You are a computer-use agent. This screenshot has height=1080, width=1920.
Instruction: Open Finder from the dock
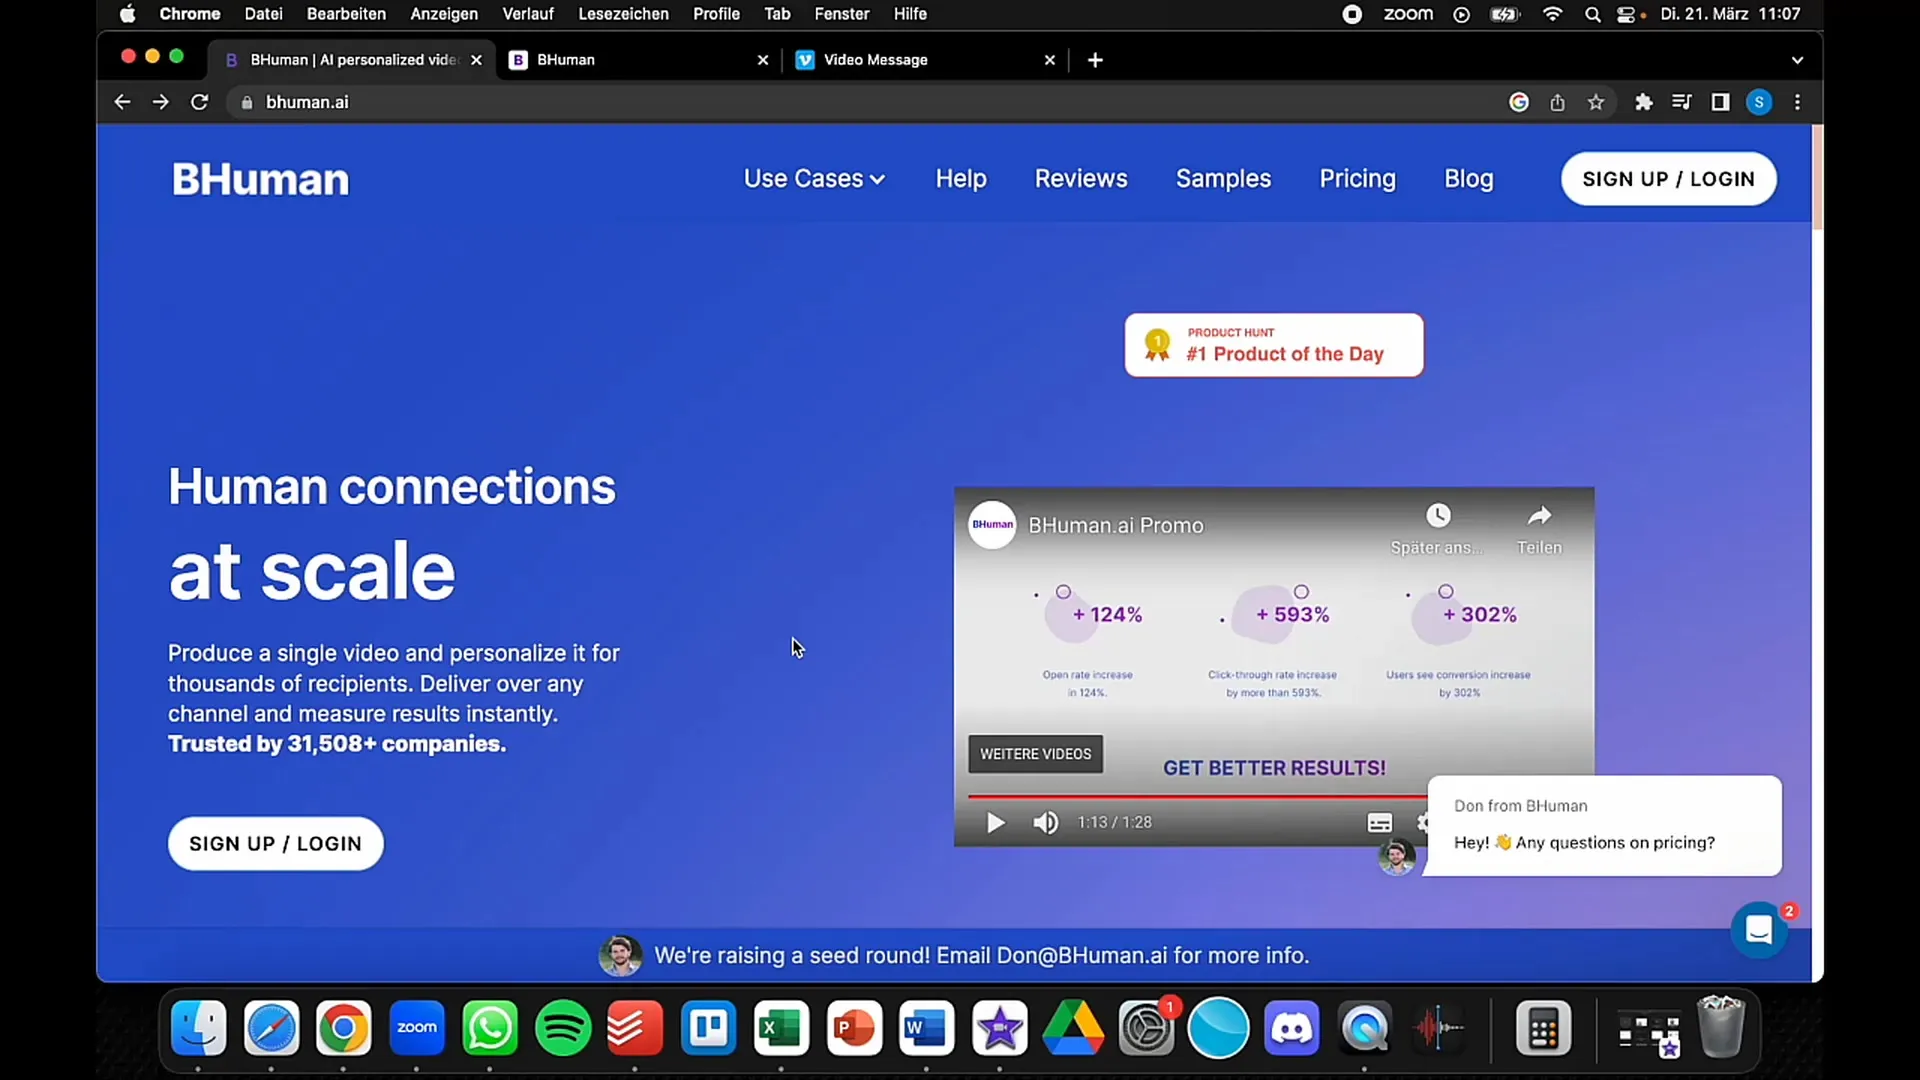[x=199, y=1028]
